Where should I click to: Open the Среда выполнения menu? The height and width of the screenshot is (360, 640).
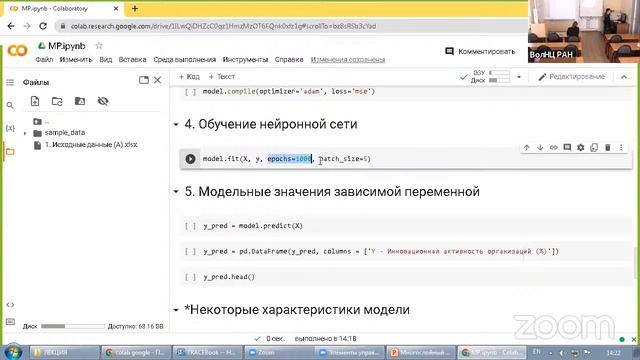[184, 60]
